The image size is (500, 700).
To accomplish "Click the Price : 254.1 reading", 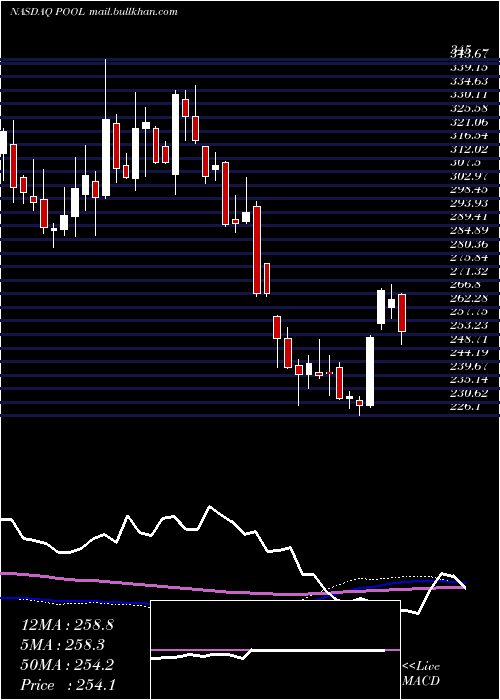I will [x=68, y=685].
